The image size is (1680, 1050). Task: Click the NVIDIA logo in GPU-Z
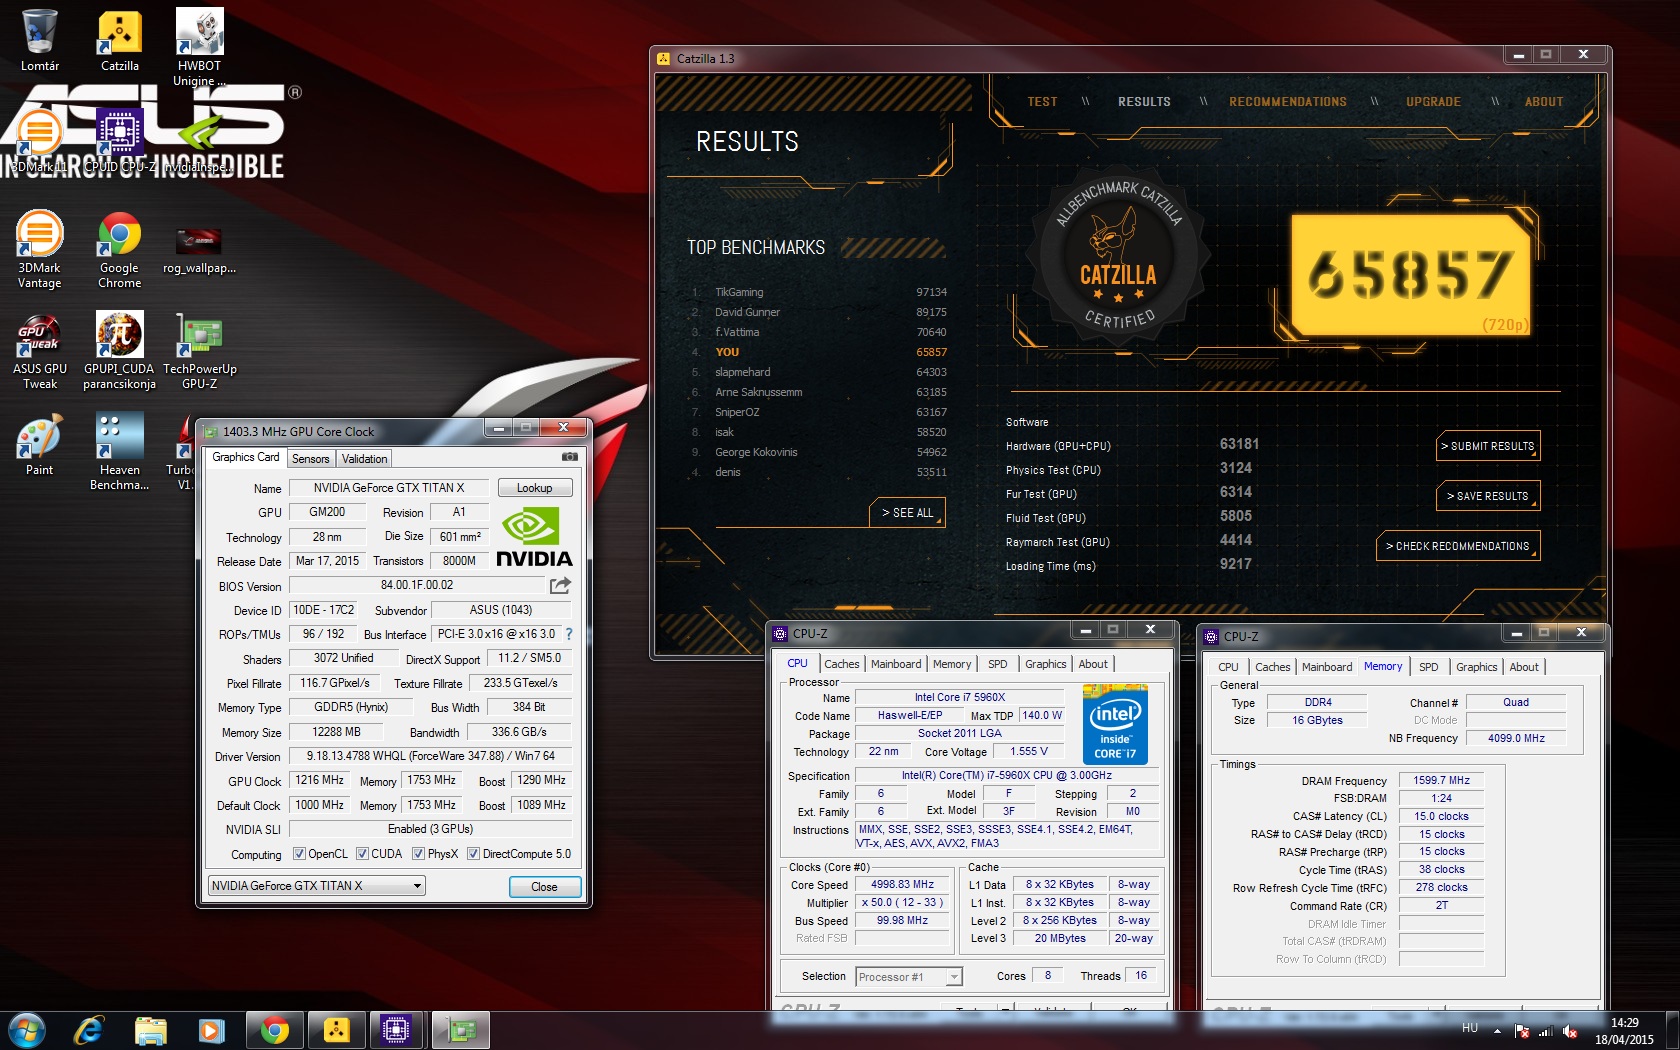(533, 538)
